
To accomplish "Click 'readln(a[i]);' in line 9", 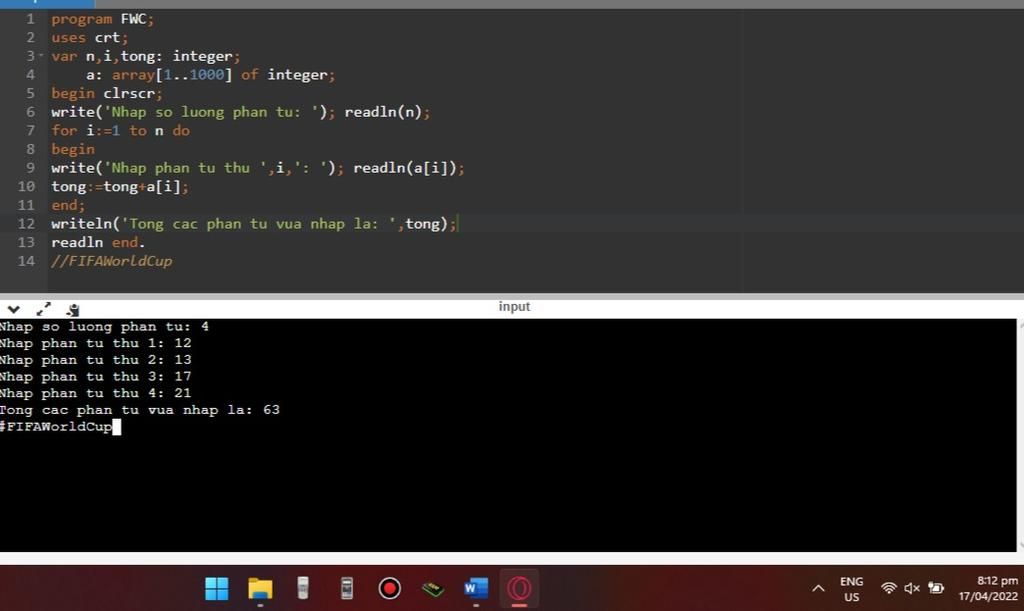I will point(409,168).
